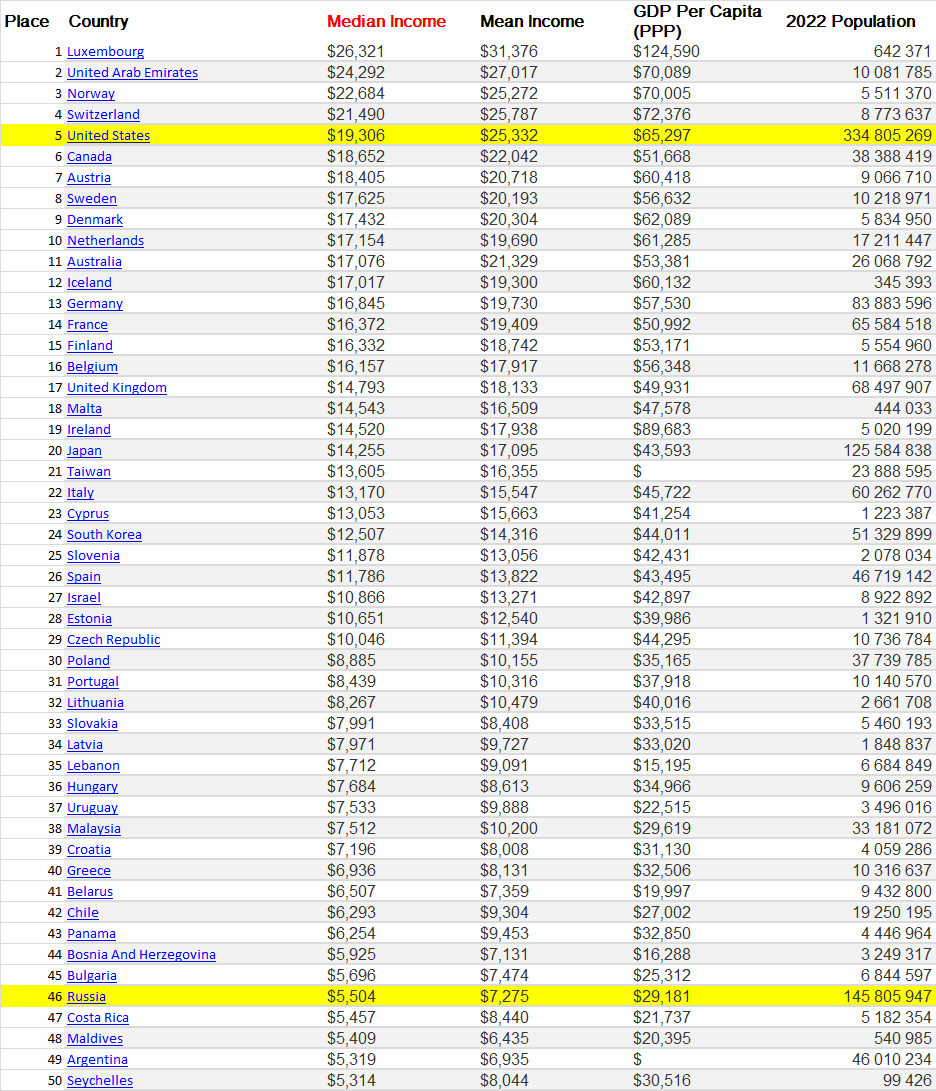This screenshot has height=1091, width=936.
Task: Follow the Russia link in row 46
Action: 86,997
